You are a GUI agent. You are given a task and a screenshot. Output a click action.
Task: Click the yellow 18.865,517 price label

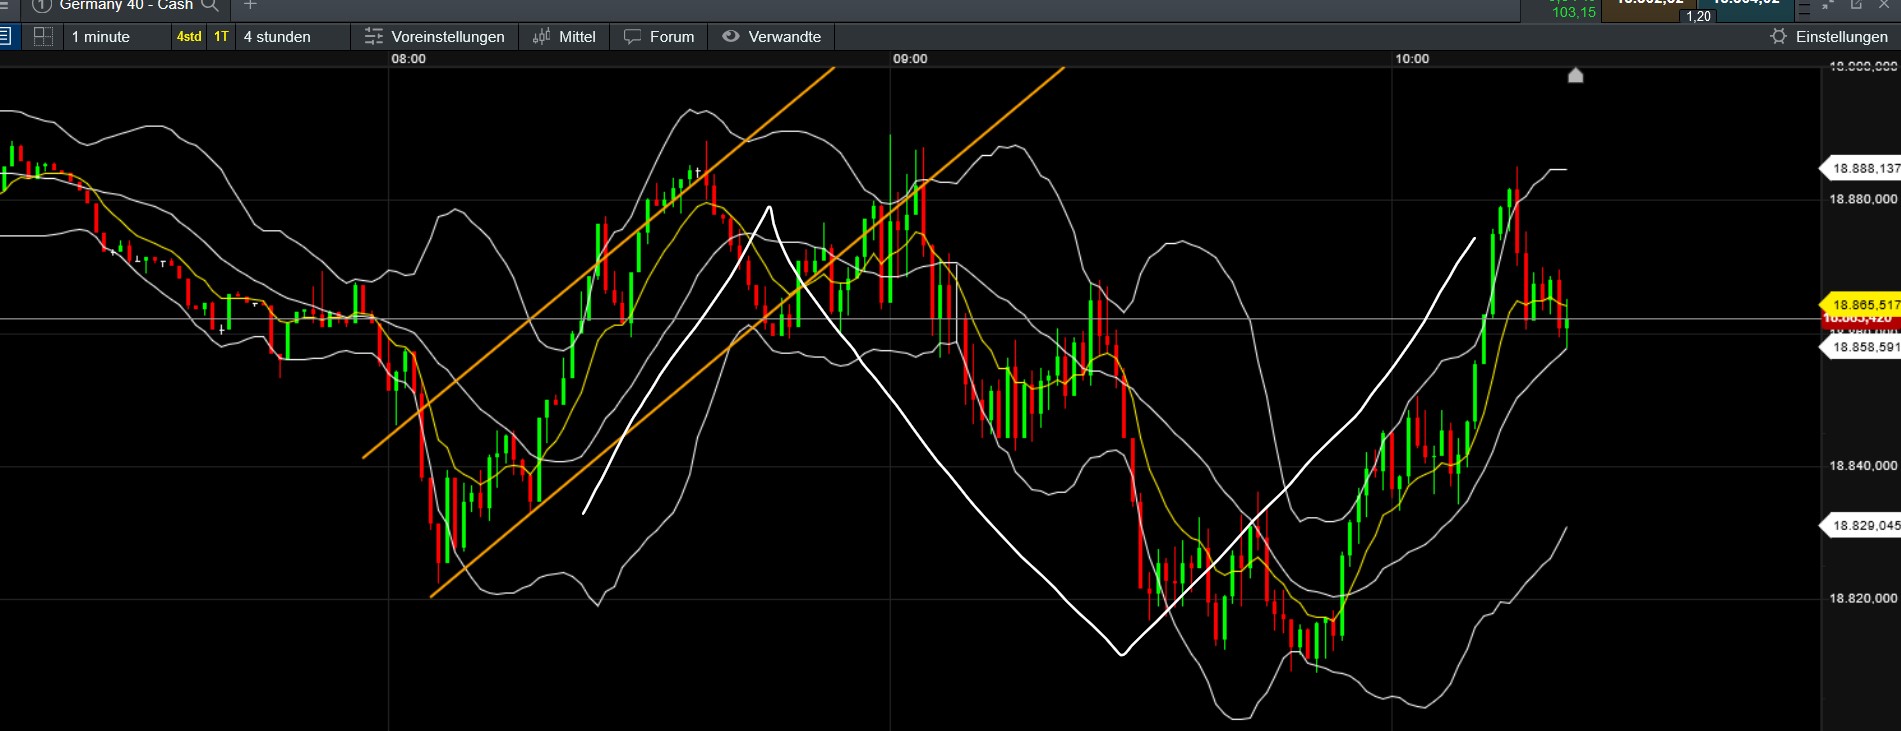tap(1861, 304)
